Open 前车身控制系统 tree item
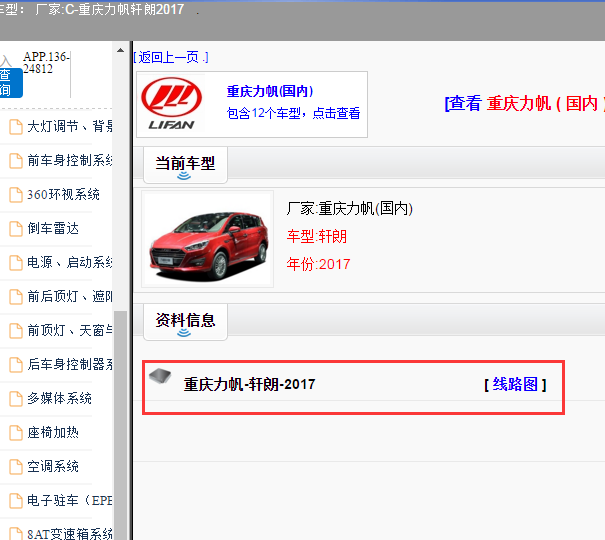This screenshot has height=540, width=605. pos(70,160)
